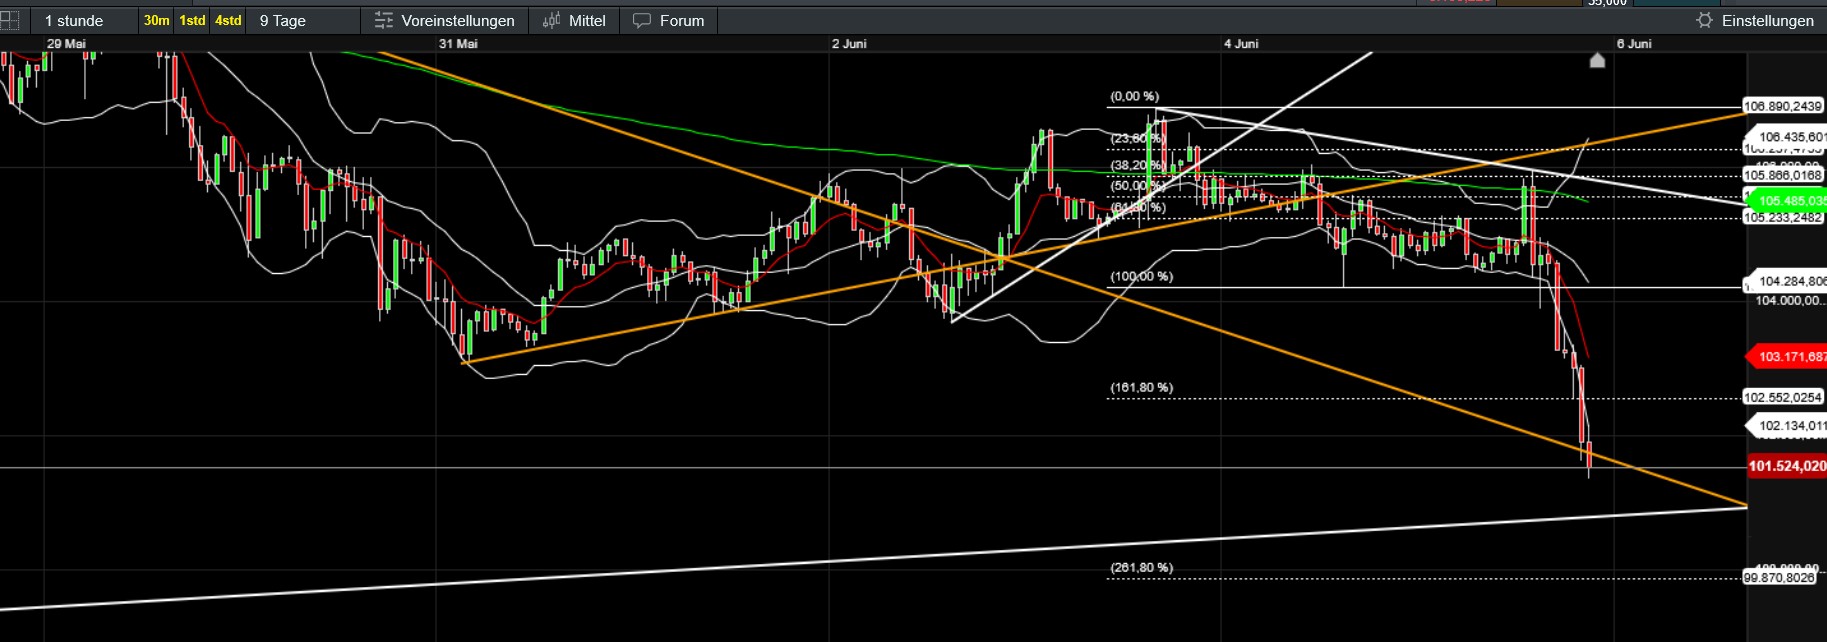Click the 105.233,2482 price label
The width and height of the screenshot is (1827, 642).
tap(1783, 217)
